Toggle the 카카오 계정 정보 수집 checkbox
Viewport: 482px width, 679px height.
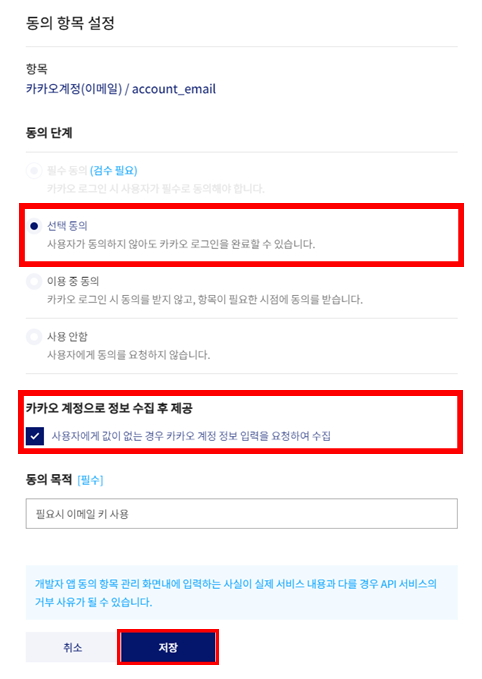click(x=35, y=436)
